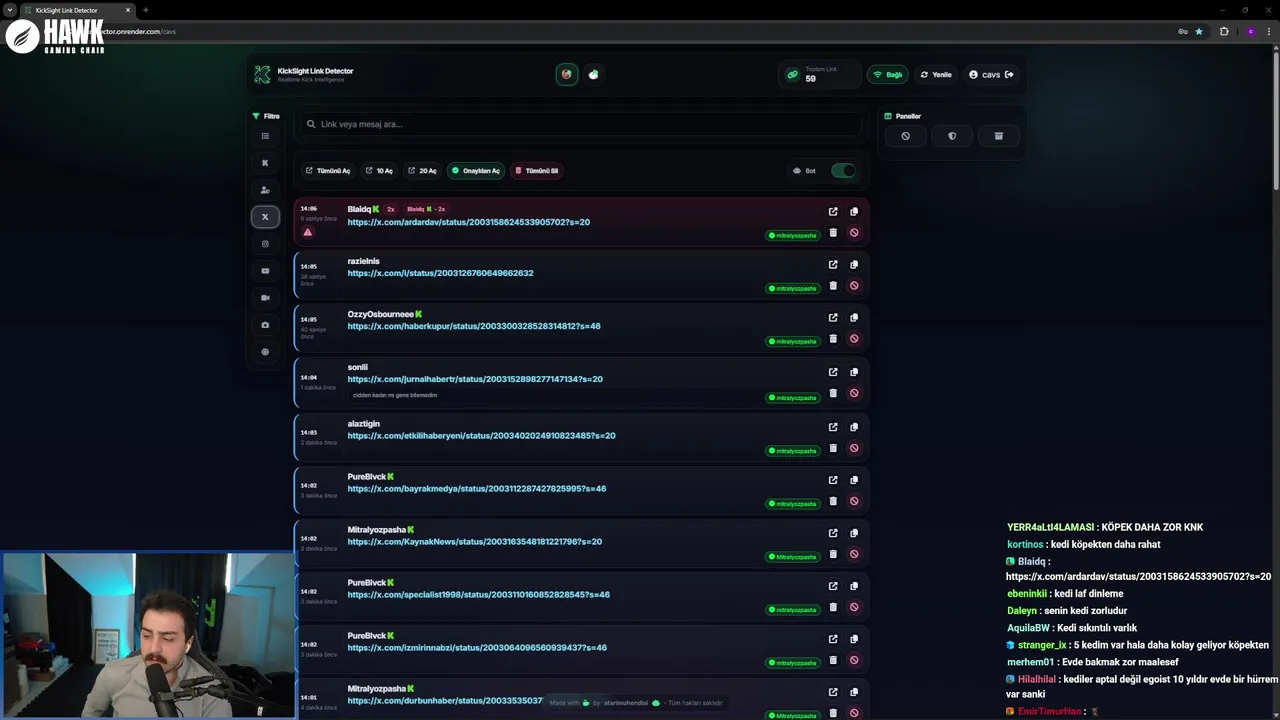Select the photo camera filter icon
Screen dimensions: 1280x720
pyautogui.click(x=265, y=325)
